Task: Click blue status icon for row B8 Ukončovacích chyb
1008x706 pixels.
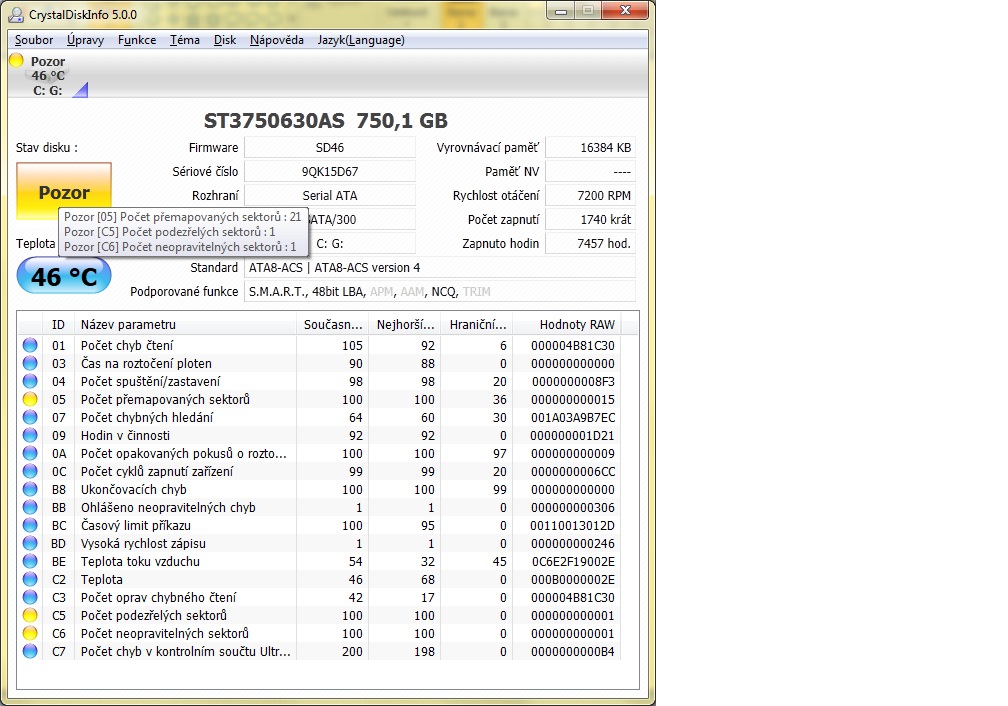Action: pyautogui.click(x=30, y=489)
